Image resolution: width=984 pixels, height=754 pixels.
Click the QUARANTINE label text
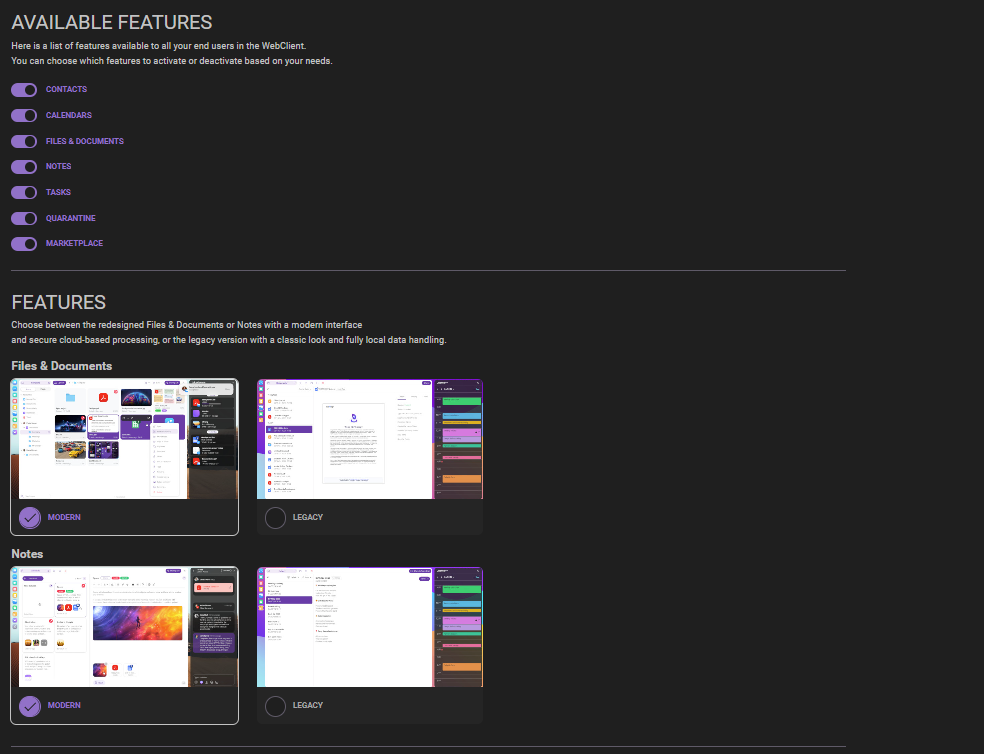[70, 218]
